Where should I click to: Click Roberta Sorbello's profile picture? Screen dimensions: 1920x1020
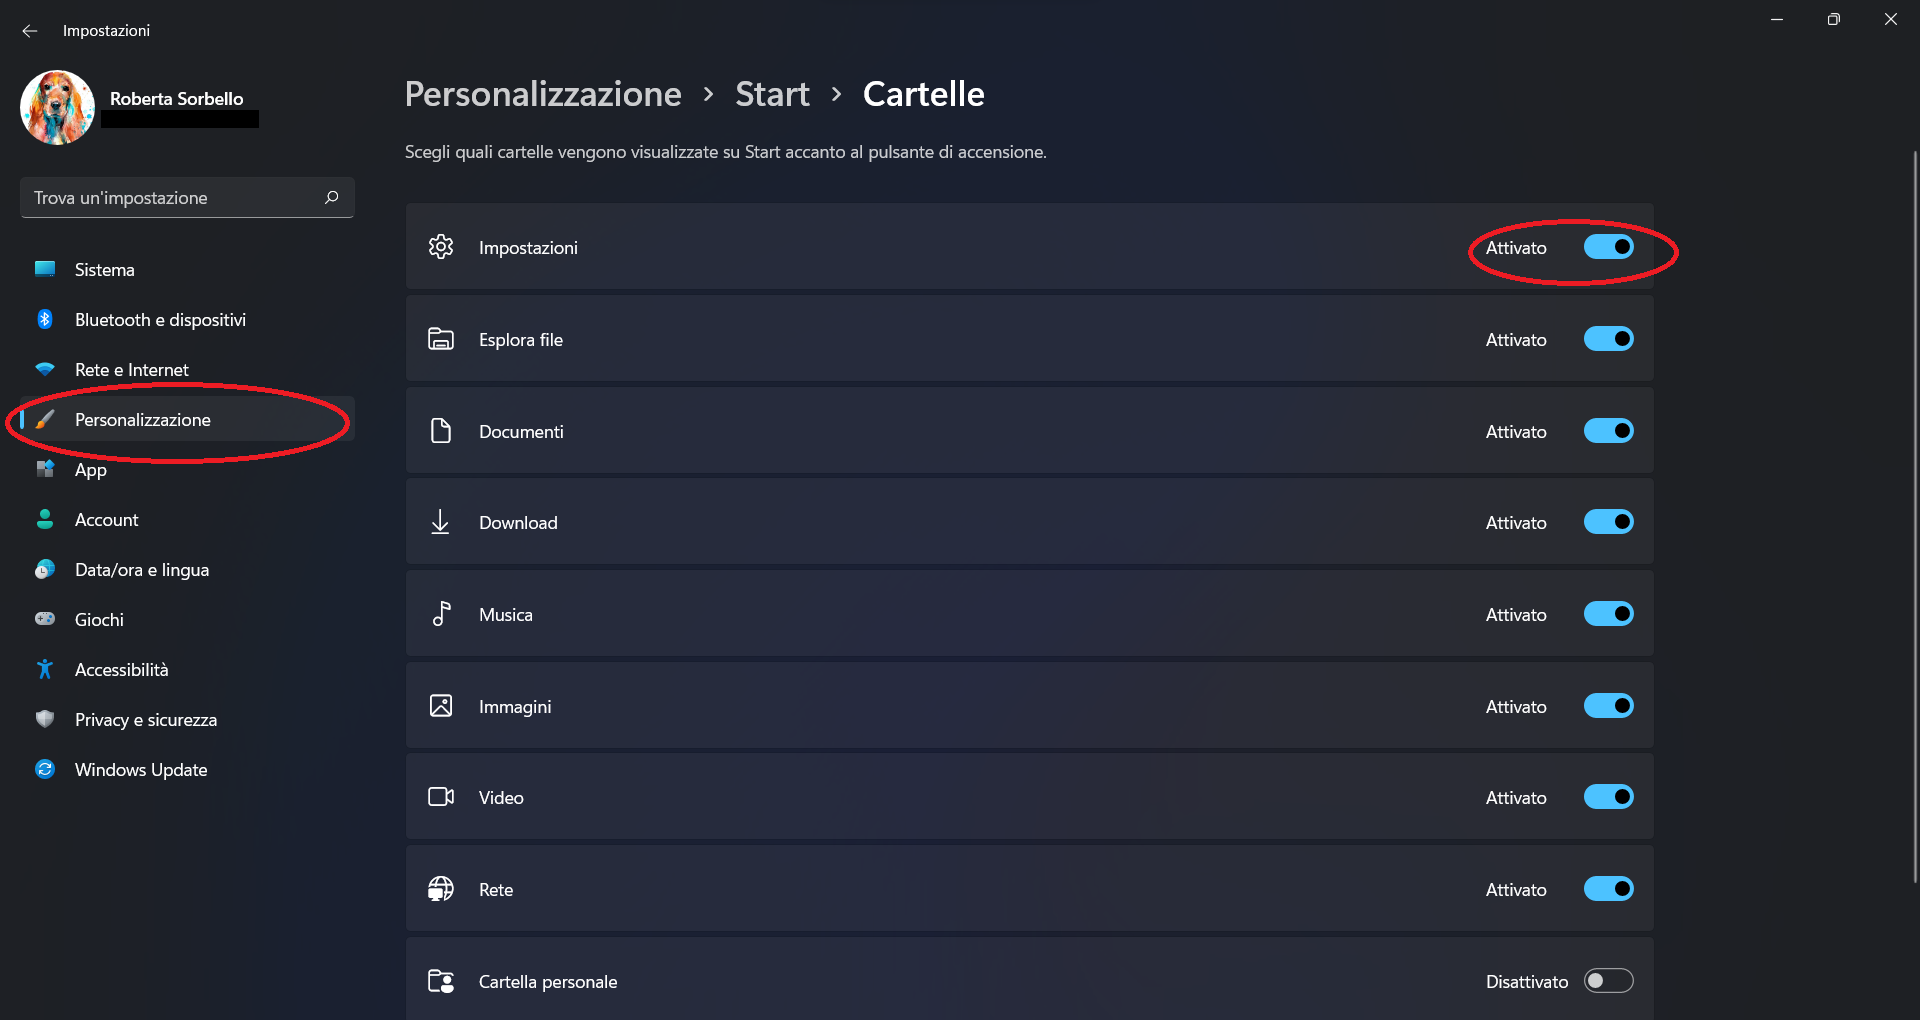tap(57, 107)
